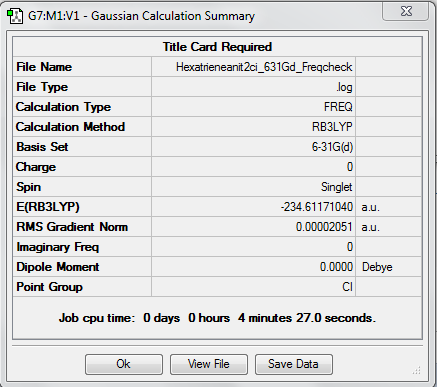
Task: Select the 6-31G(d) basis set value
Action: click(332, 147)
